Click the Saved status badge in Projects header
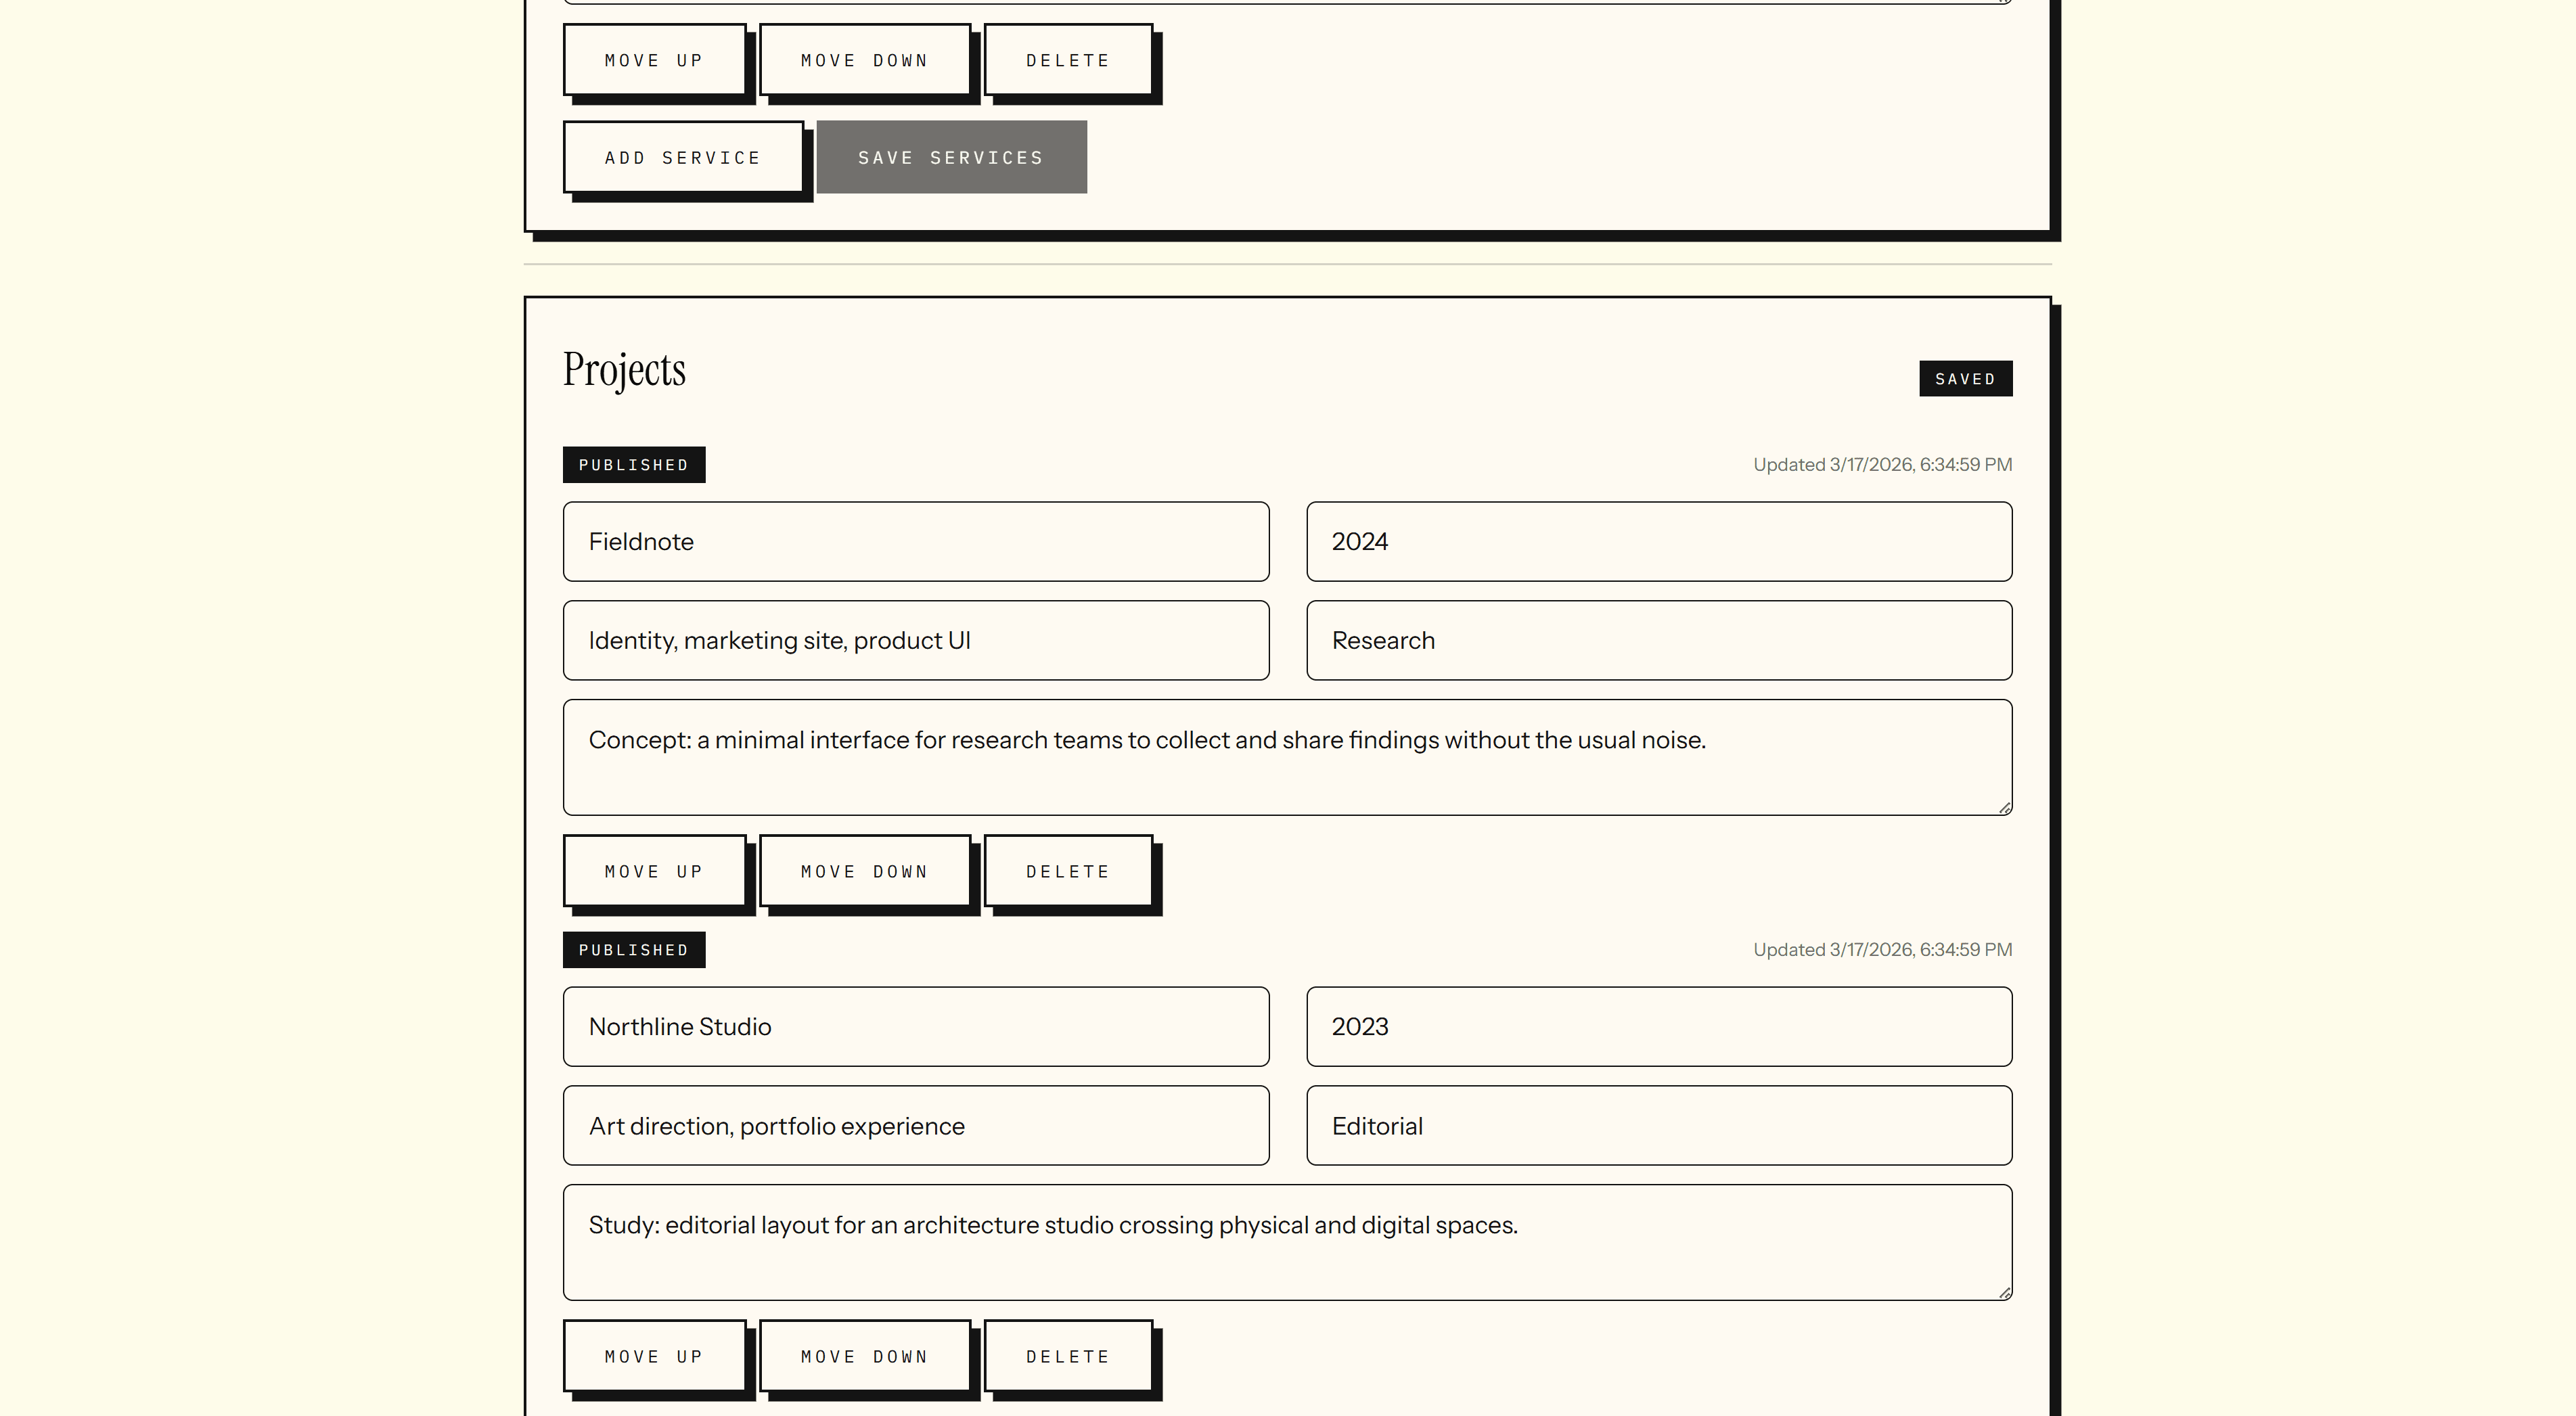This screenshot has width=2576, height=1416. (1964, 378)
